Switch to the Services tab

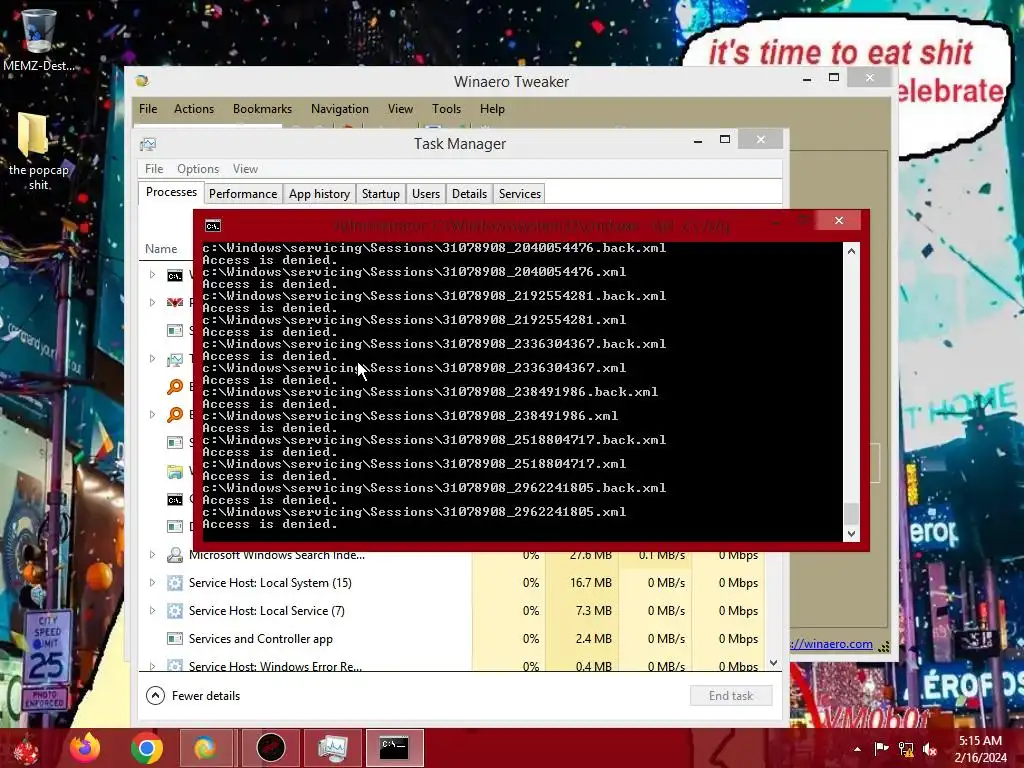click(x=520, y=194)
